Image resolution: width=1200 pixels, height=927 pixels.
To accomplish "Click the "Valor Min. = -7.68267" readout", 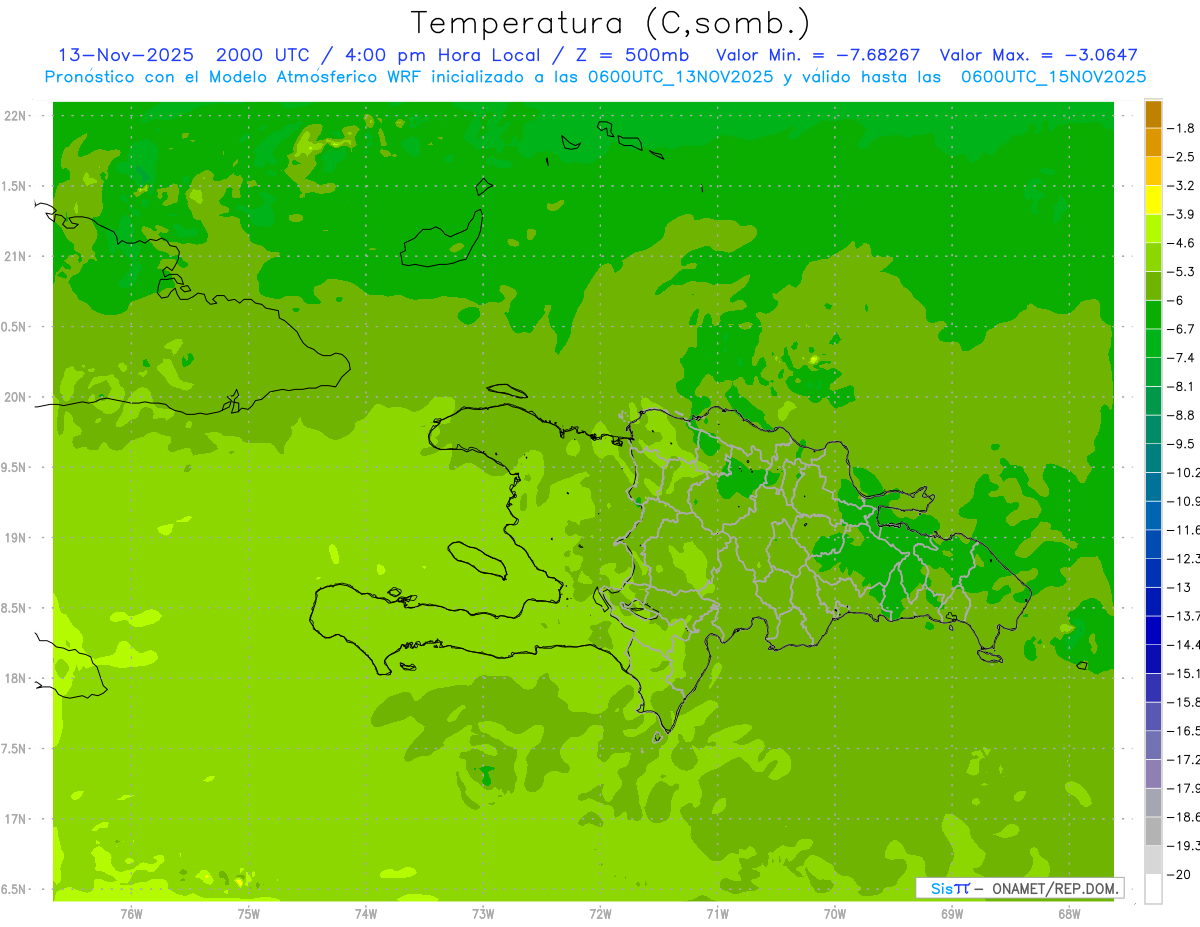I will [x=818, y=55].
